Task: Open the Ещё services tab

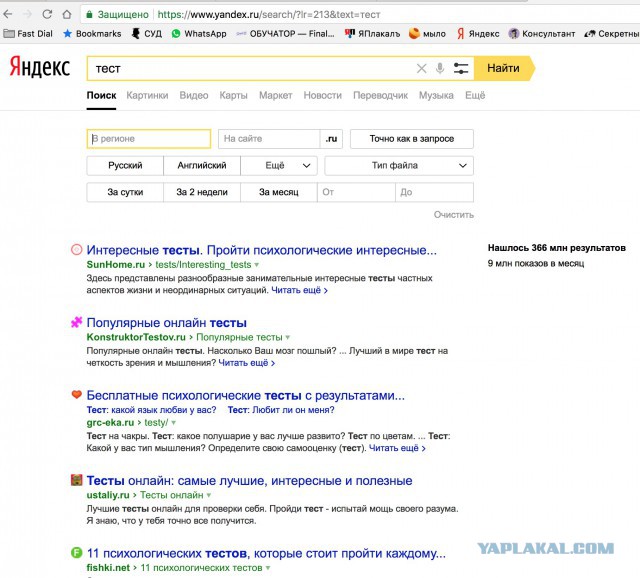Action: (x=475, y=95)
